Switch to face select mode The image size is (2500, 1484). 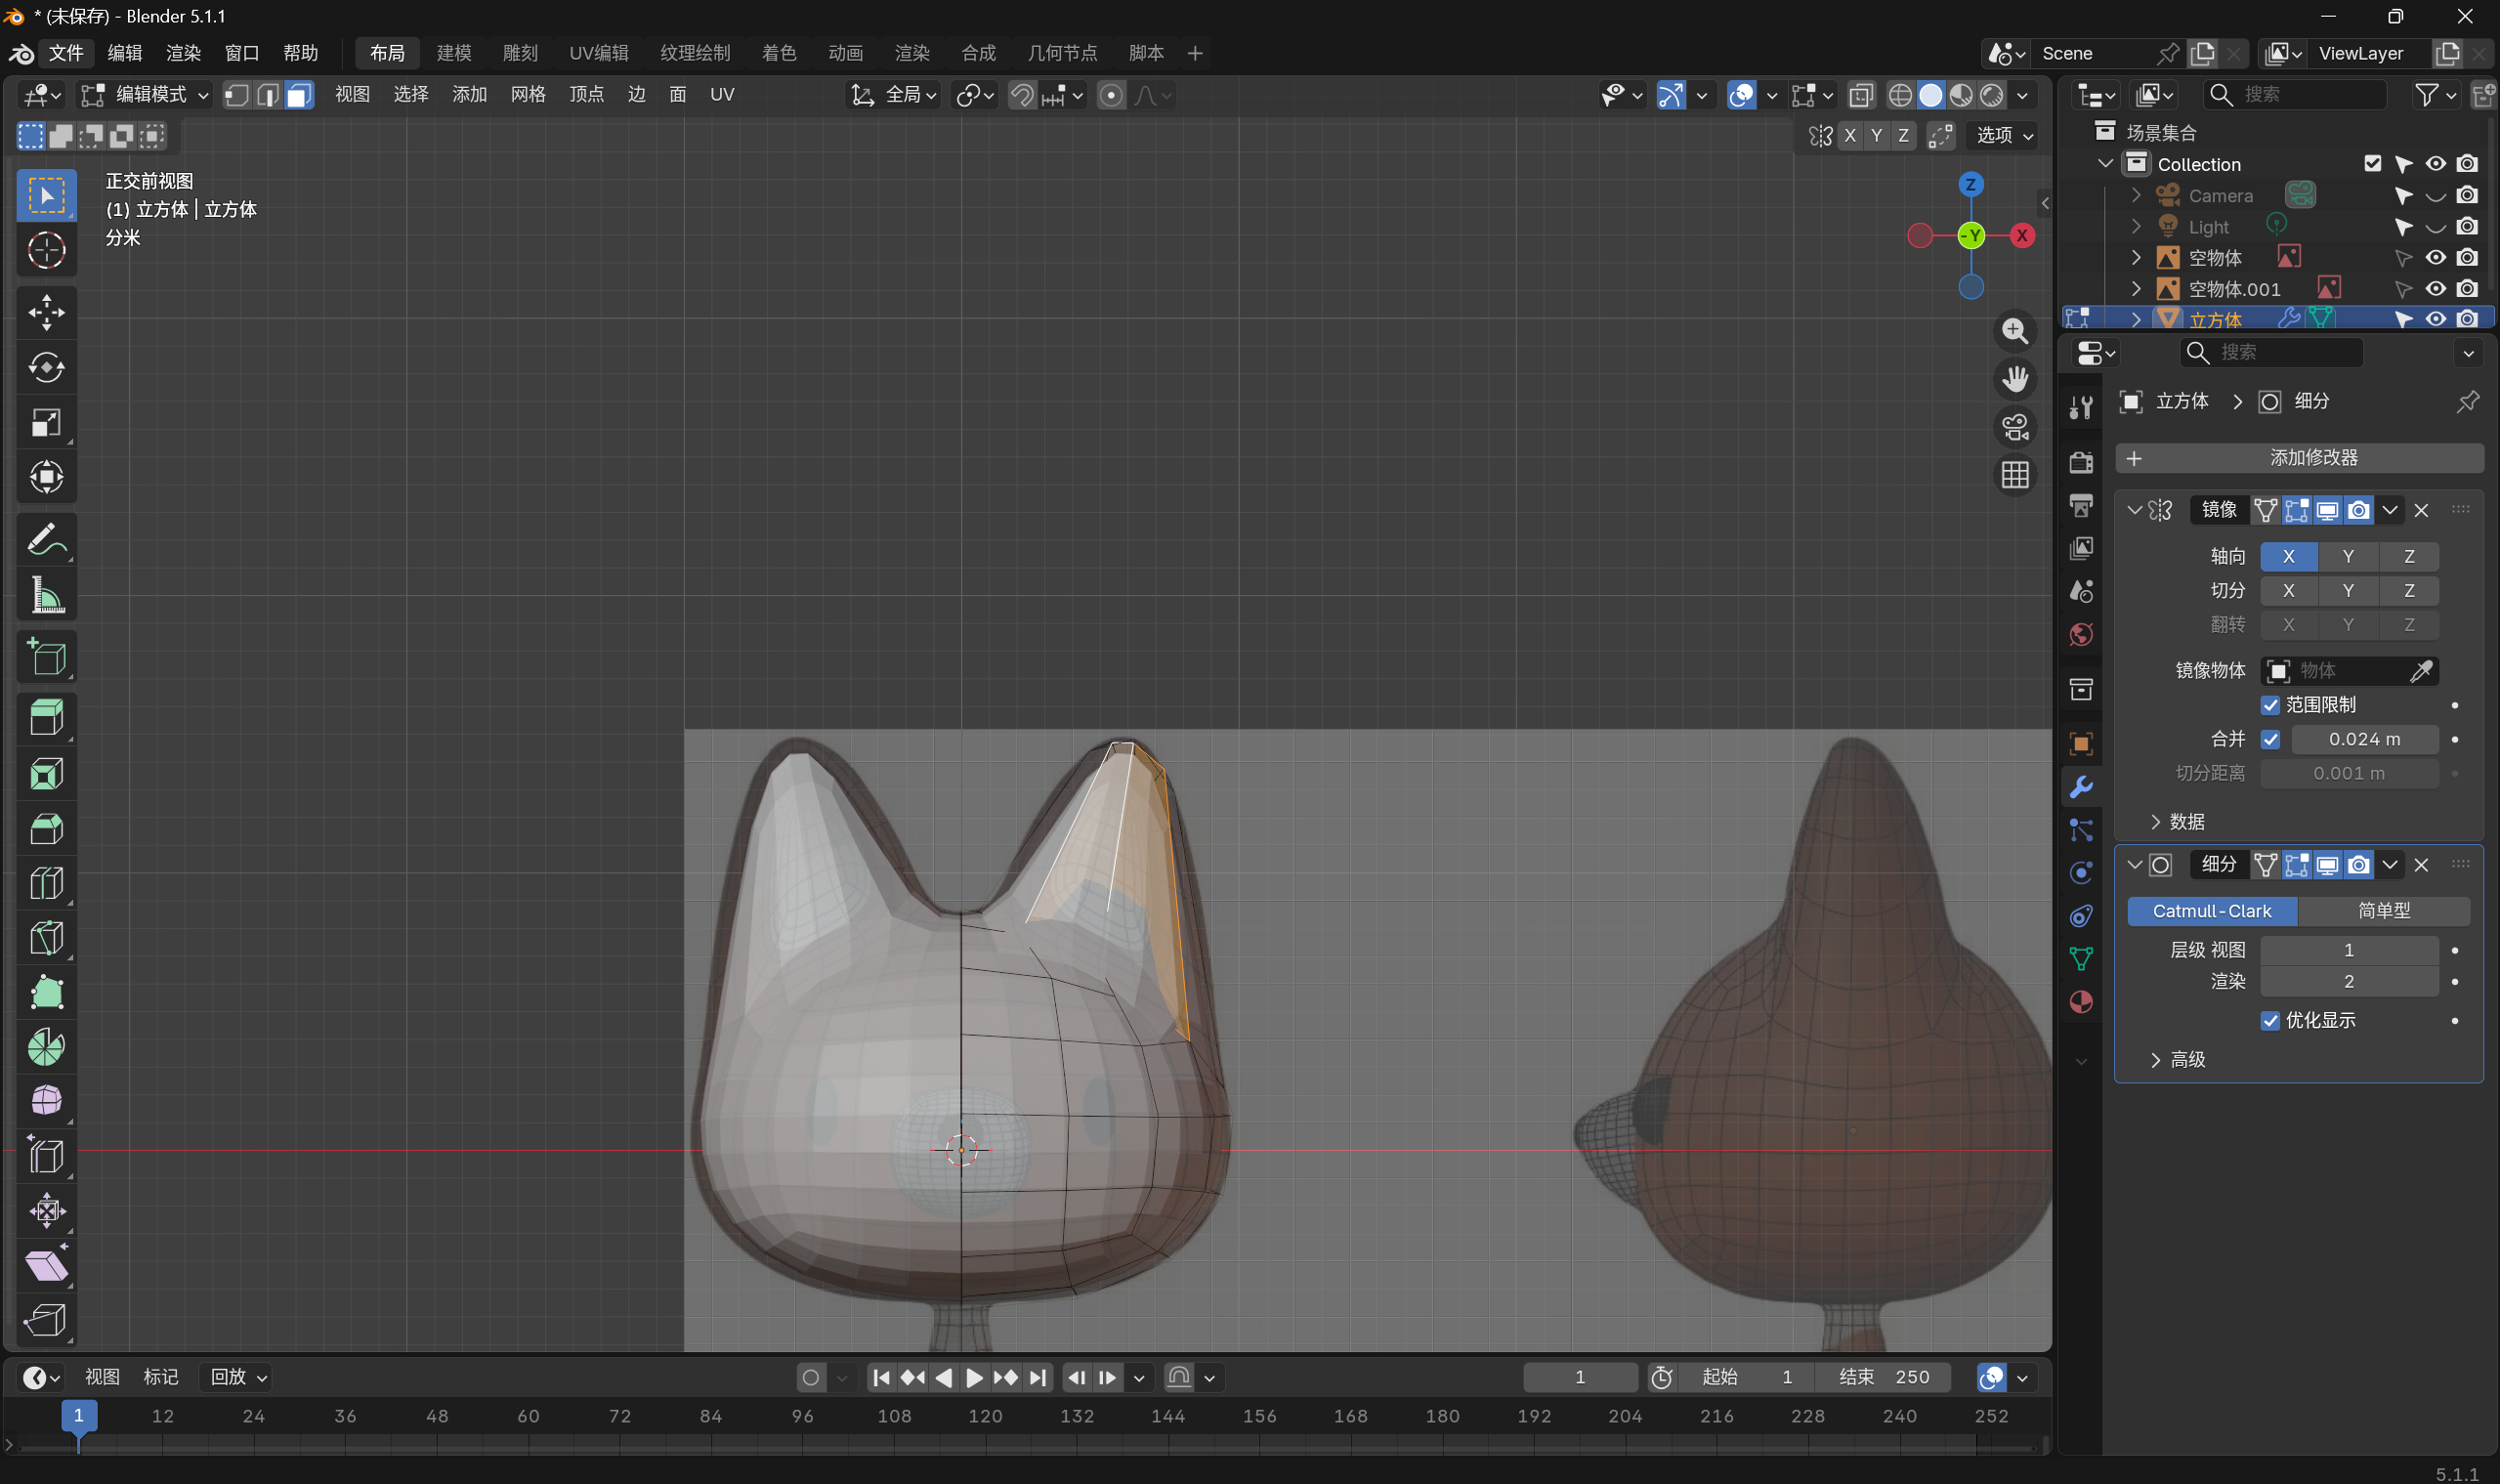tap(299, 95)
